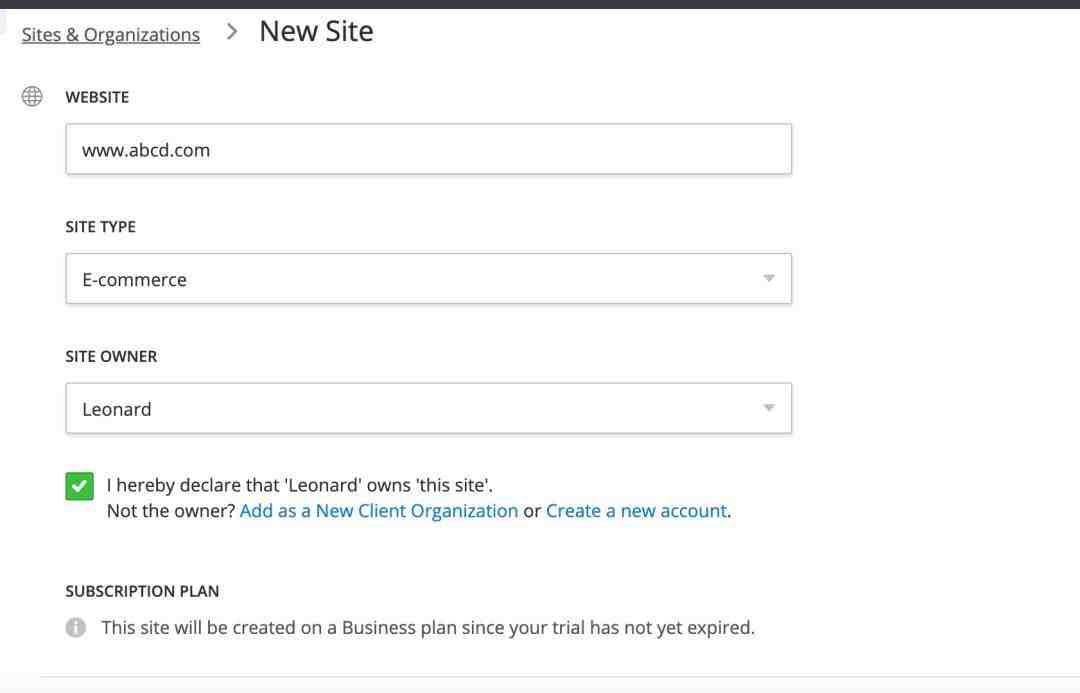1080x693 pixels.
Task: Click the SUBSCRIPTION PLAN heading
Action: click(143, 591)
